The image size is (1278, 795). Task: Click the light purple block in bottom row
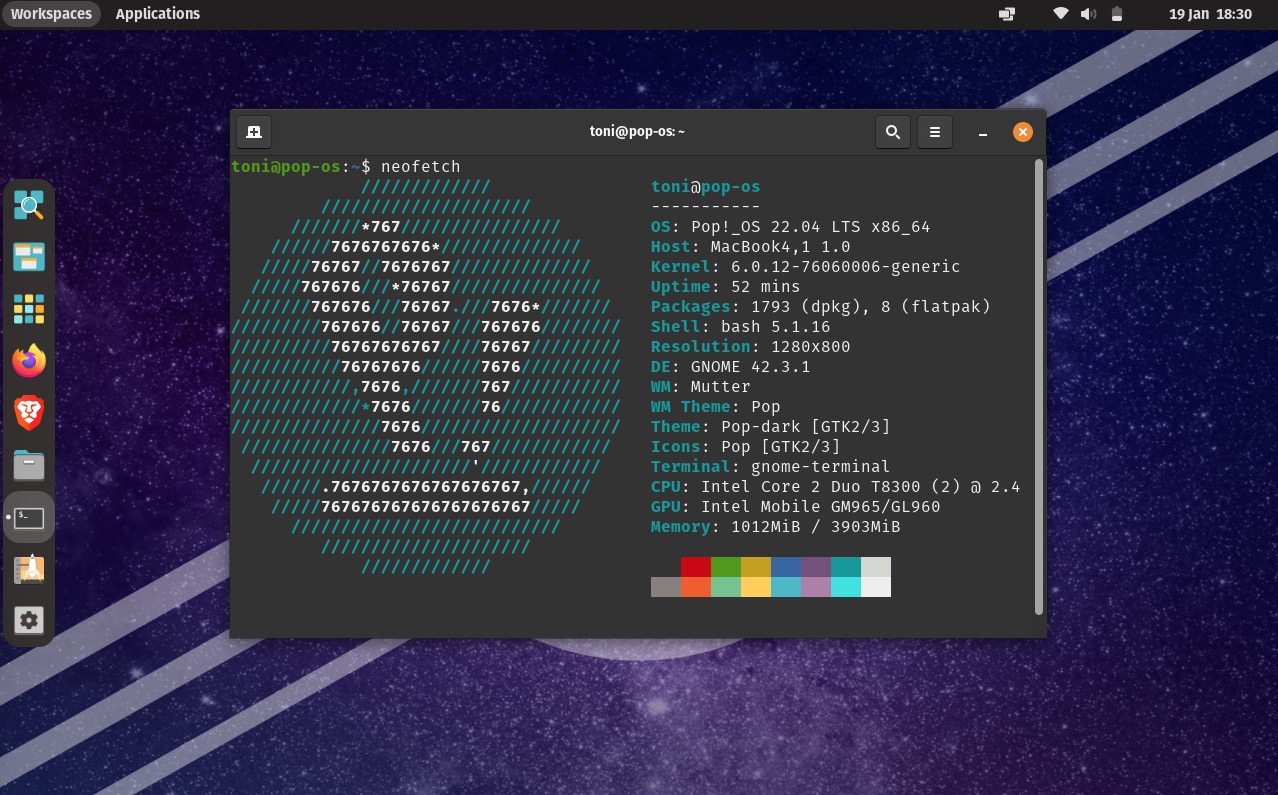tap(816, 587)
